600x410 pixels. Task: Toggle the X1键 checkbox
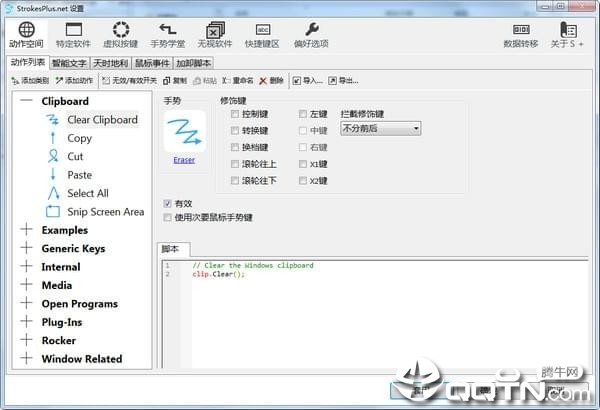coord(303,164)
